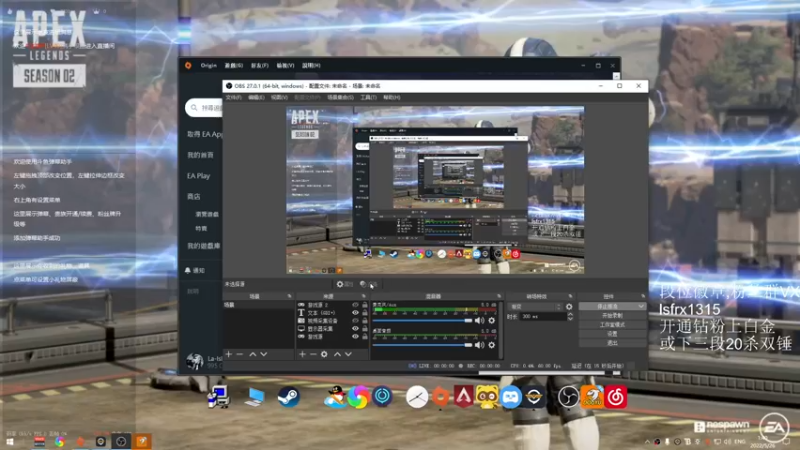Open clock app icon in dock
800x450 pixels.
417,397
